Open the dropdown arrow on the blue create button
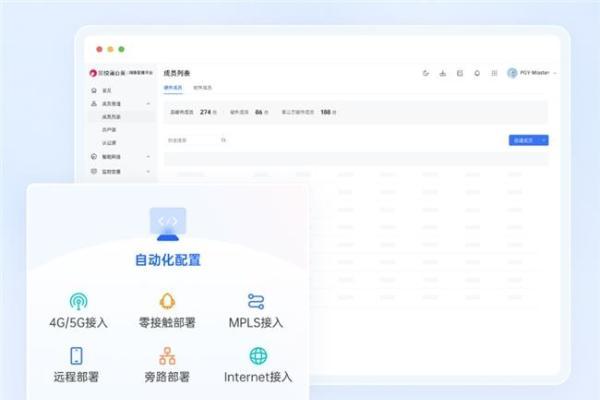 (543, 140)
